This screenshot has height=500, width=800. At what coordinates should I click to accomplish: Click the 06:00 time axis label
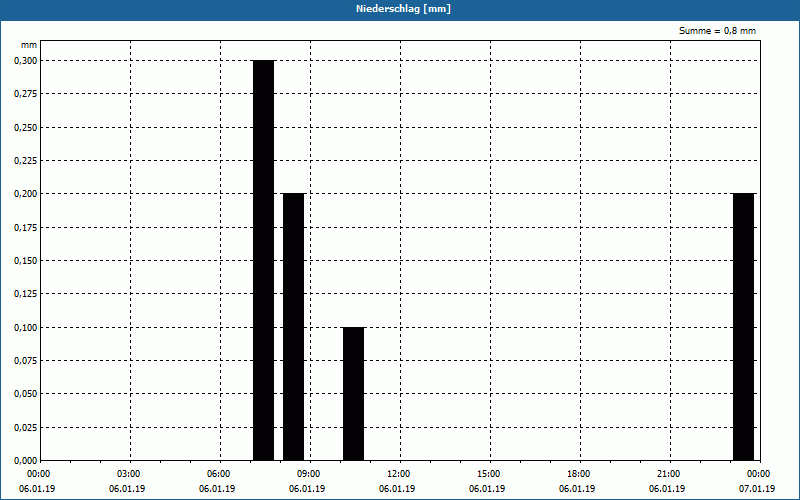click(x=220, y=474)
